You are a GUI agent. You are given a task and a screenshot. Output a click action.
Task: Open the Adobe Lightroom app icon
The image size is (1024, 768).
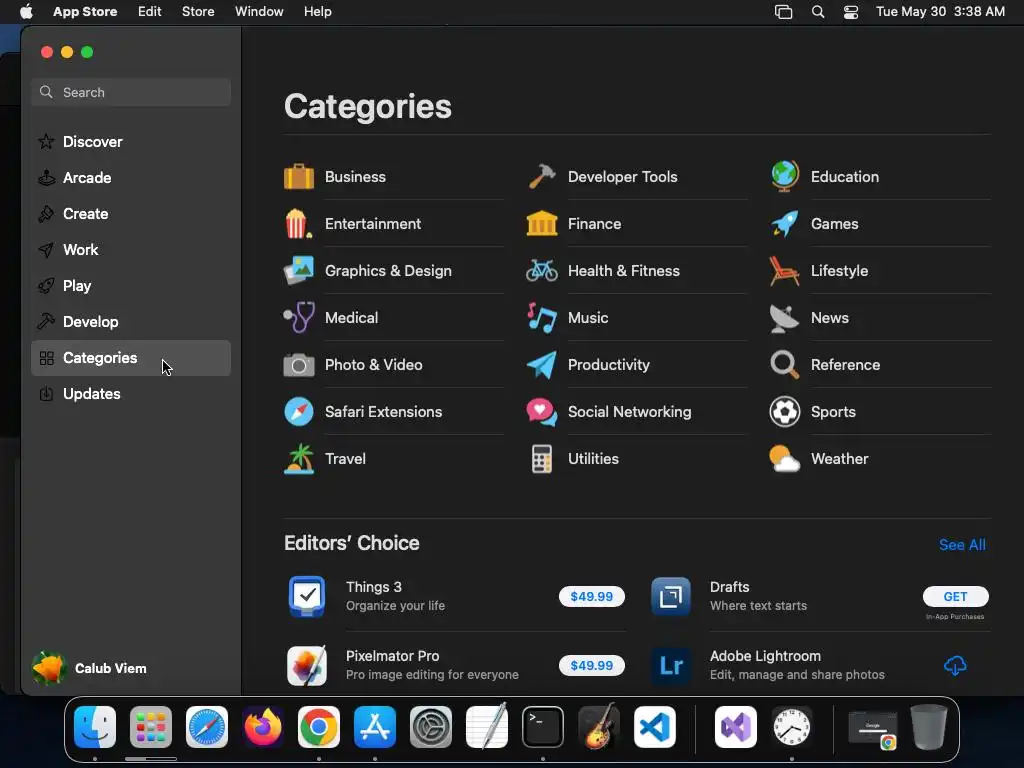coord(671,665)
